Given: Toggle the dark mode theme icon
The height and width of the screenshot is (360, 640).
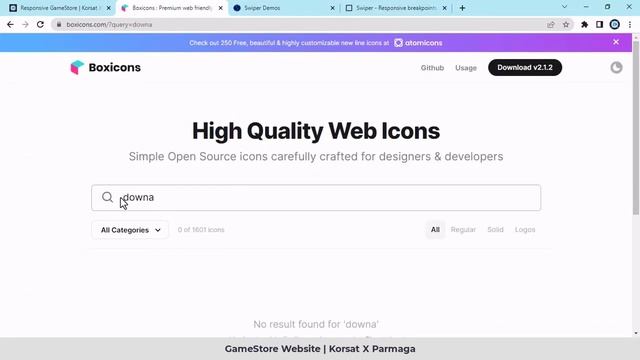Looking at the screenshot, I should pyautogui.click(x=616, y=67).
